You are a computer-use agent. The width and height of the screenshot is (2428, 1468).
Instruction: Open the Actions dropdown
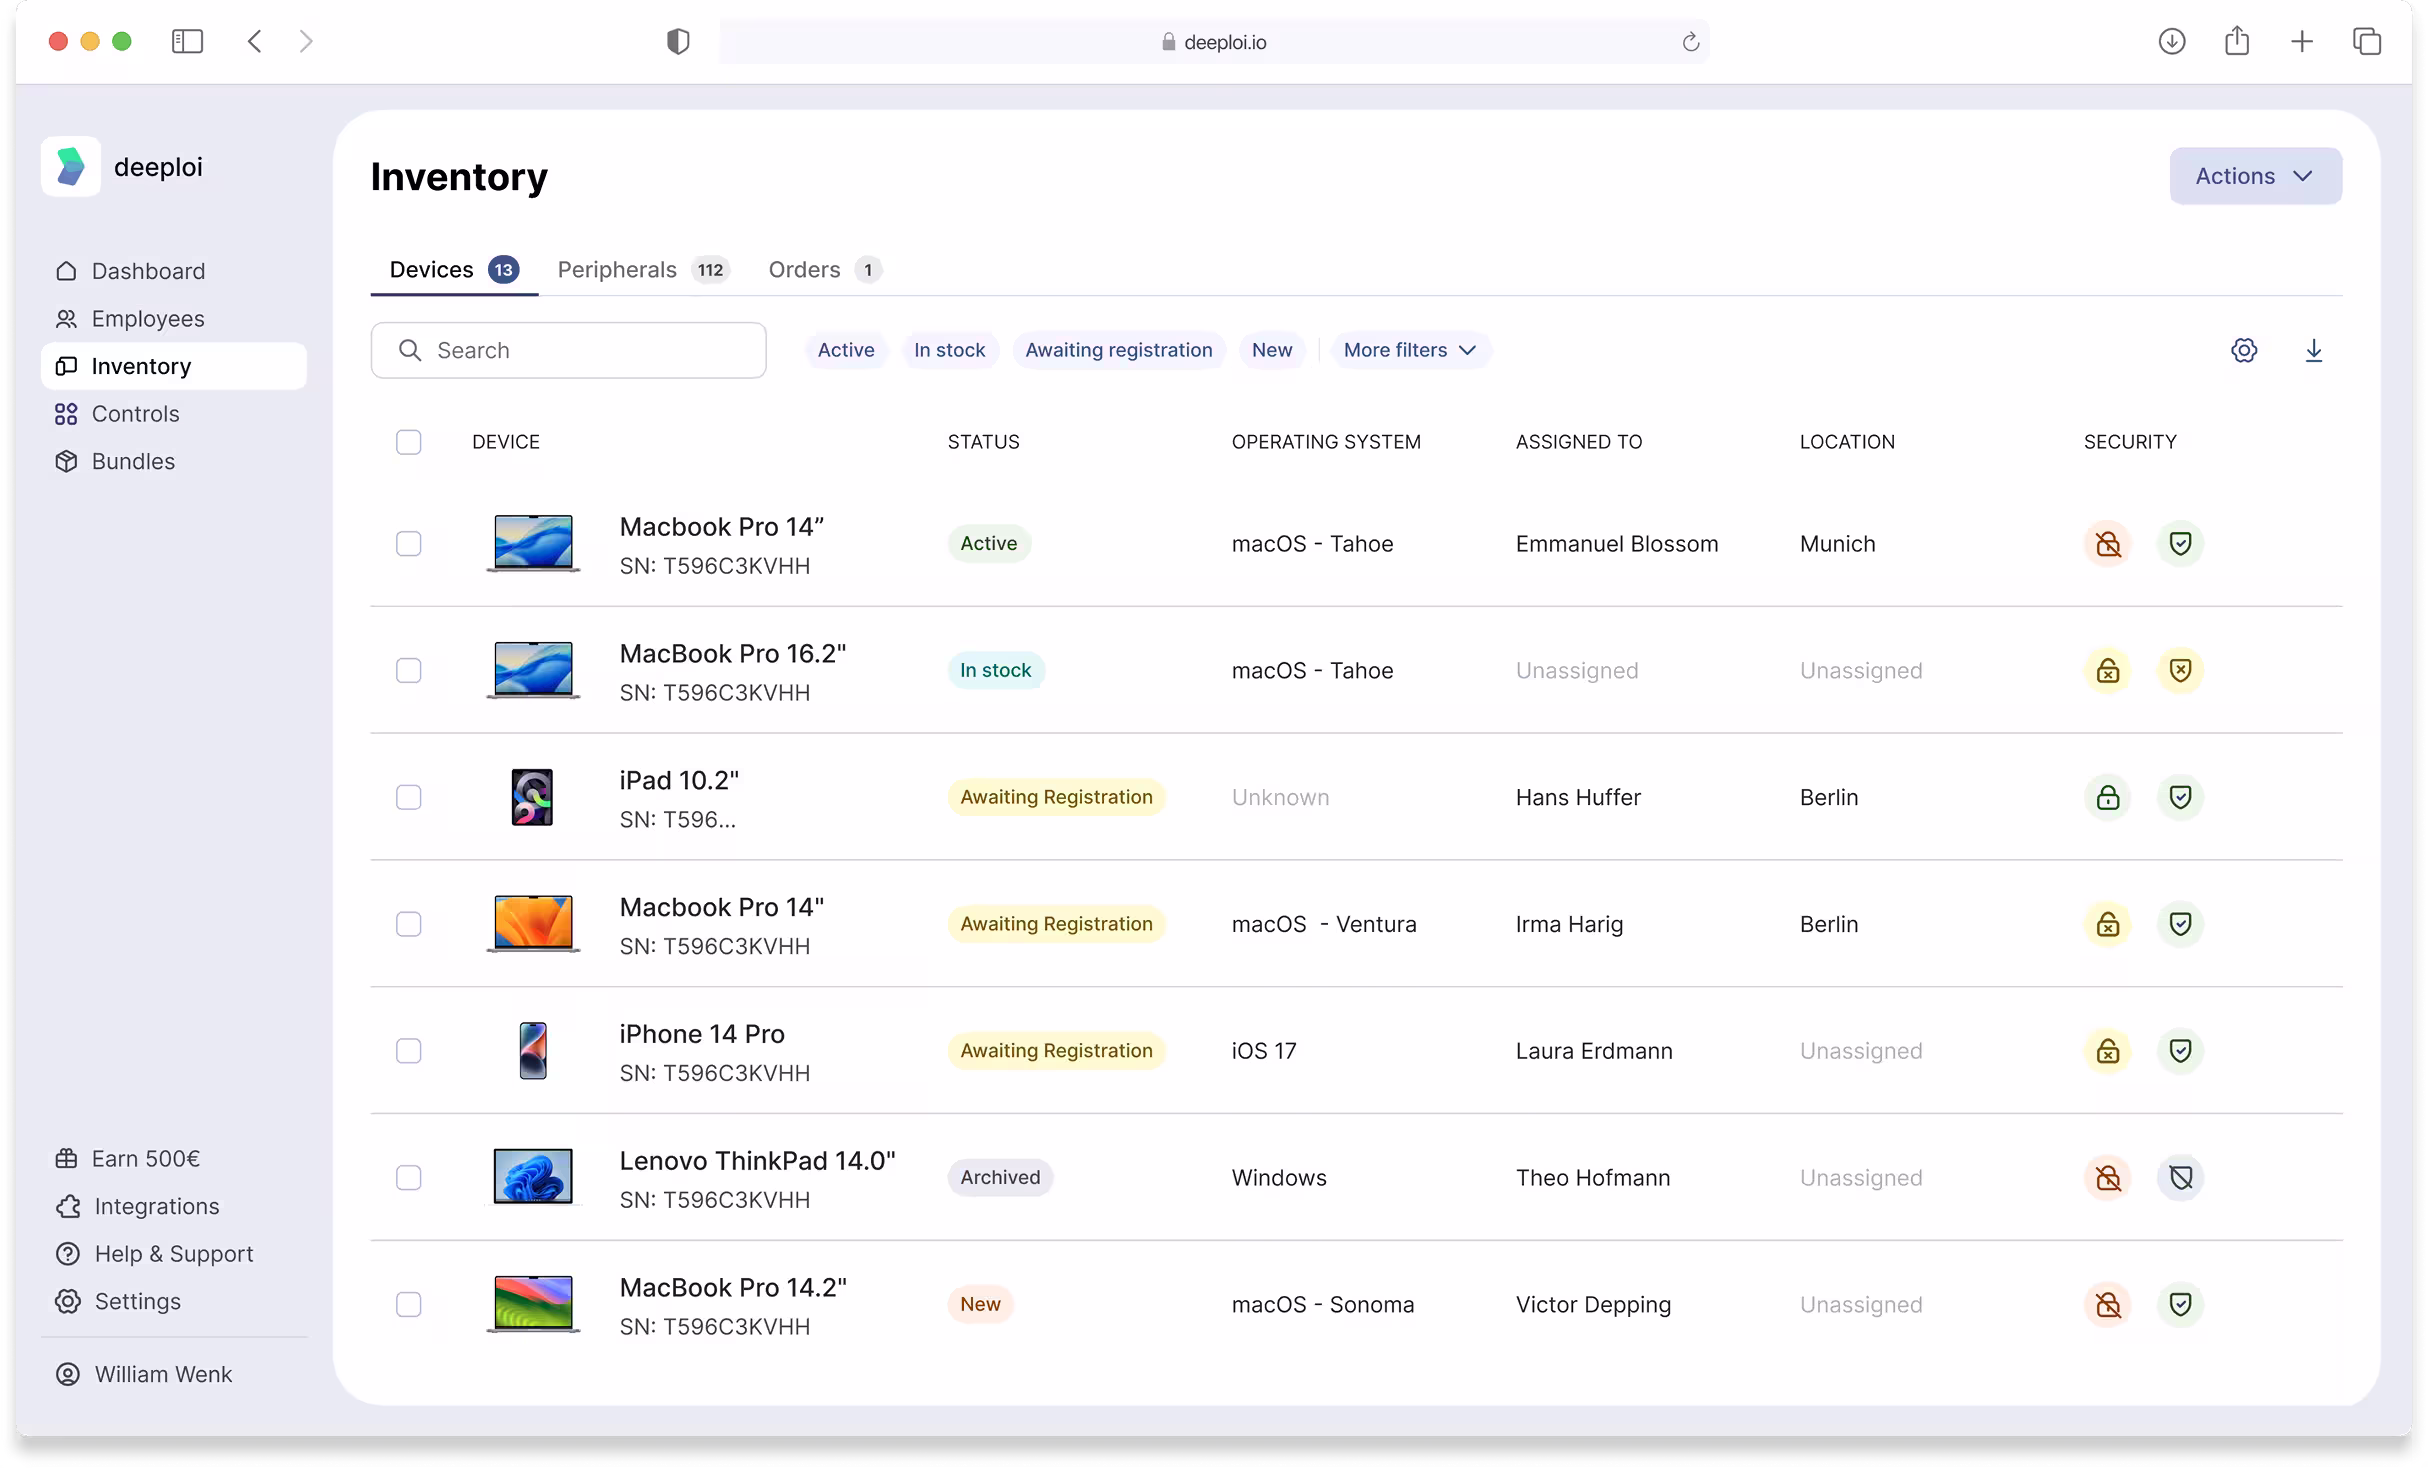(x=2255, y=176)
